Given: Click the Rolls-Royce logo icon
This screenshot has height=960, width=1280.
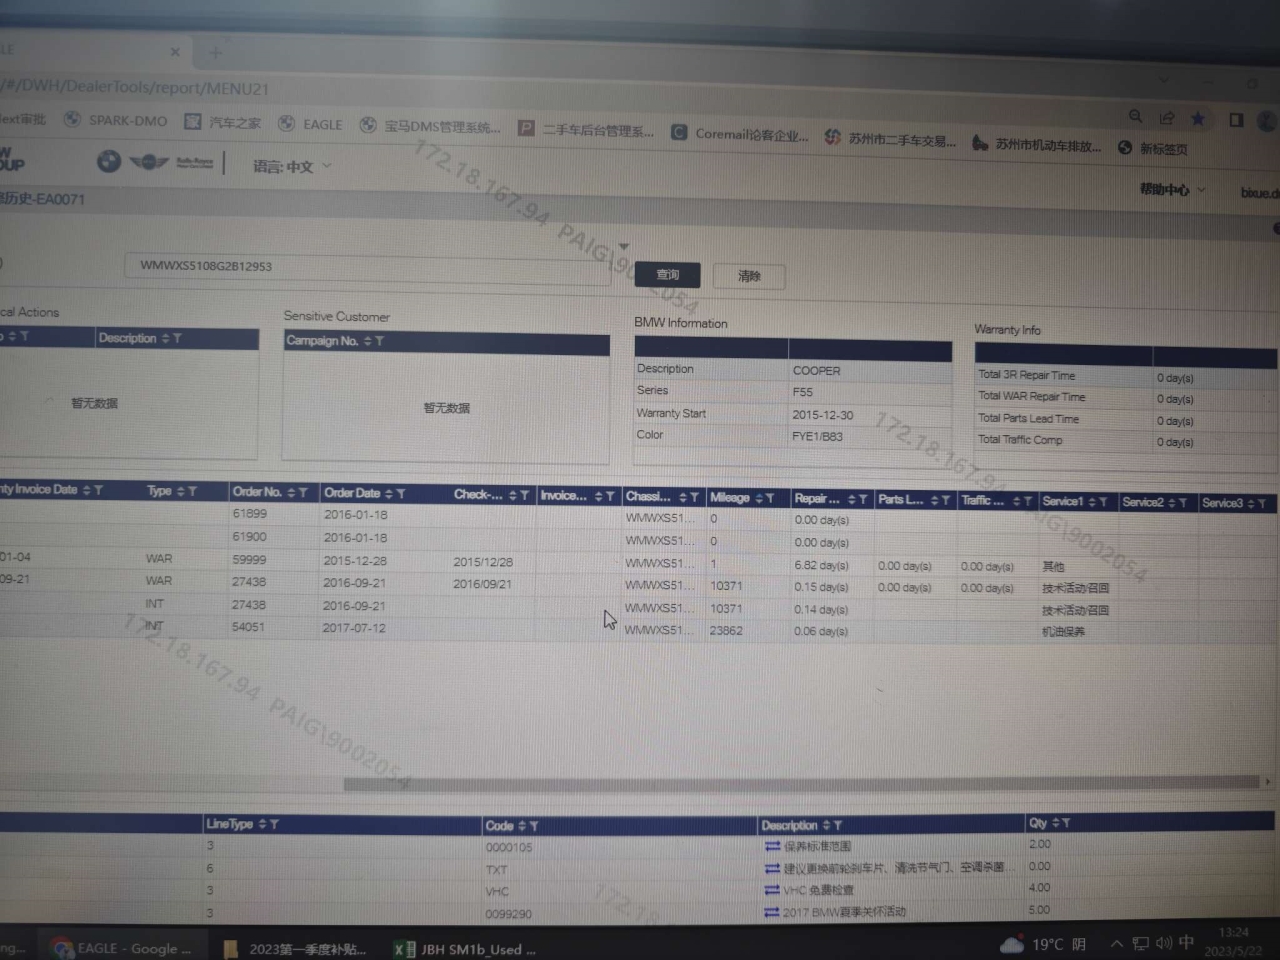Looking at the screenshot, I should [195, 163].
